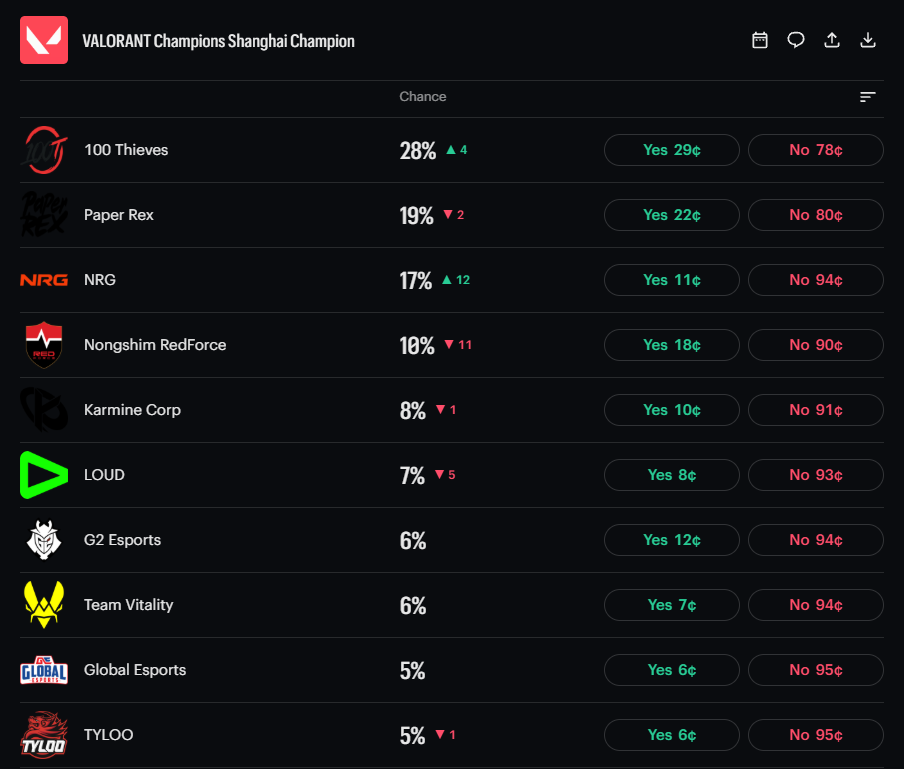Buy No 95¢ for TYLOO
The width and height of the screenshot is (904, 769).
click(x=816, y=735)
